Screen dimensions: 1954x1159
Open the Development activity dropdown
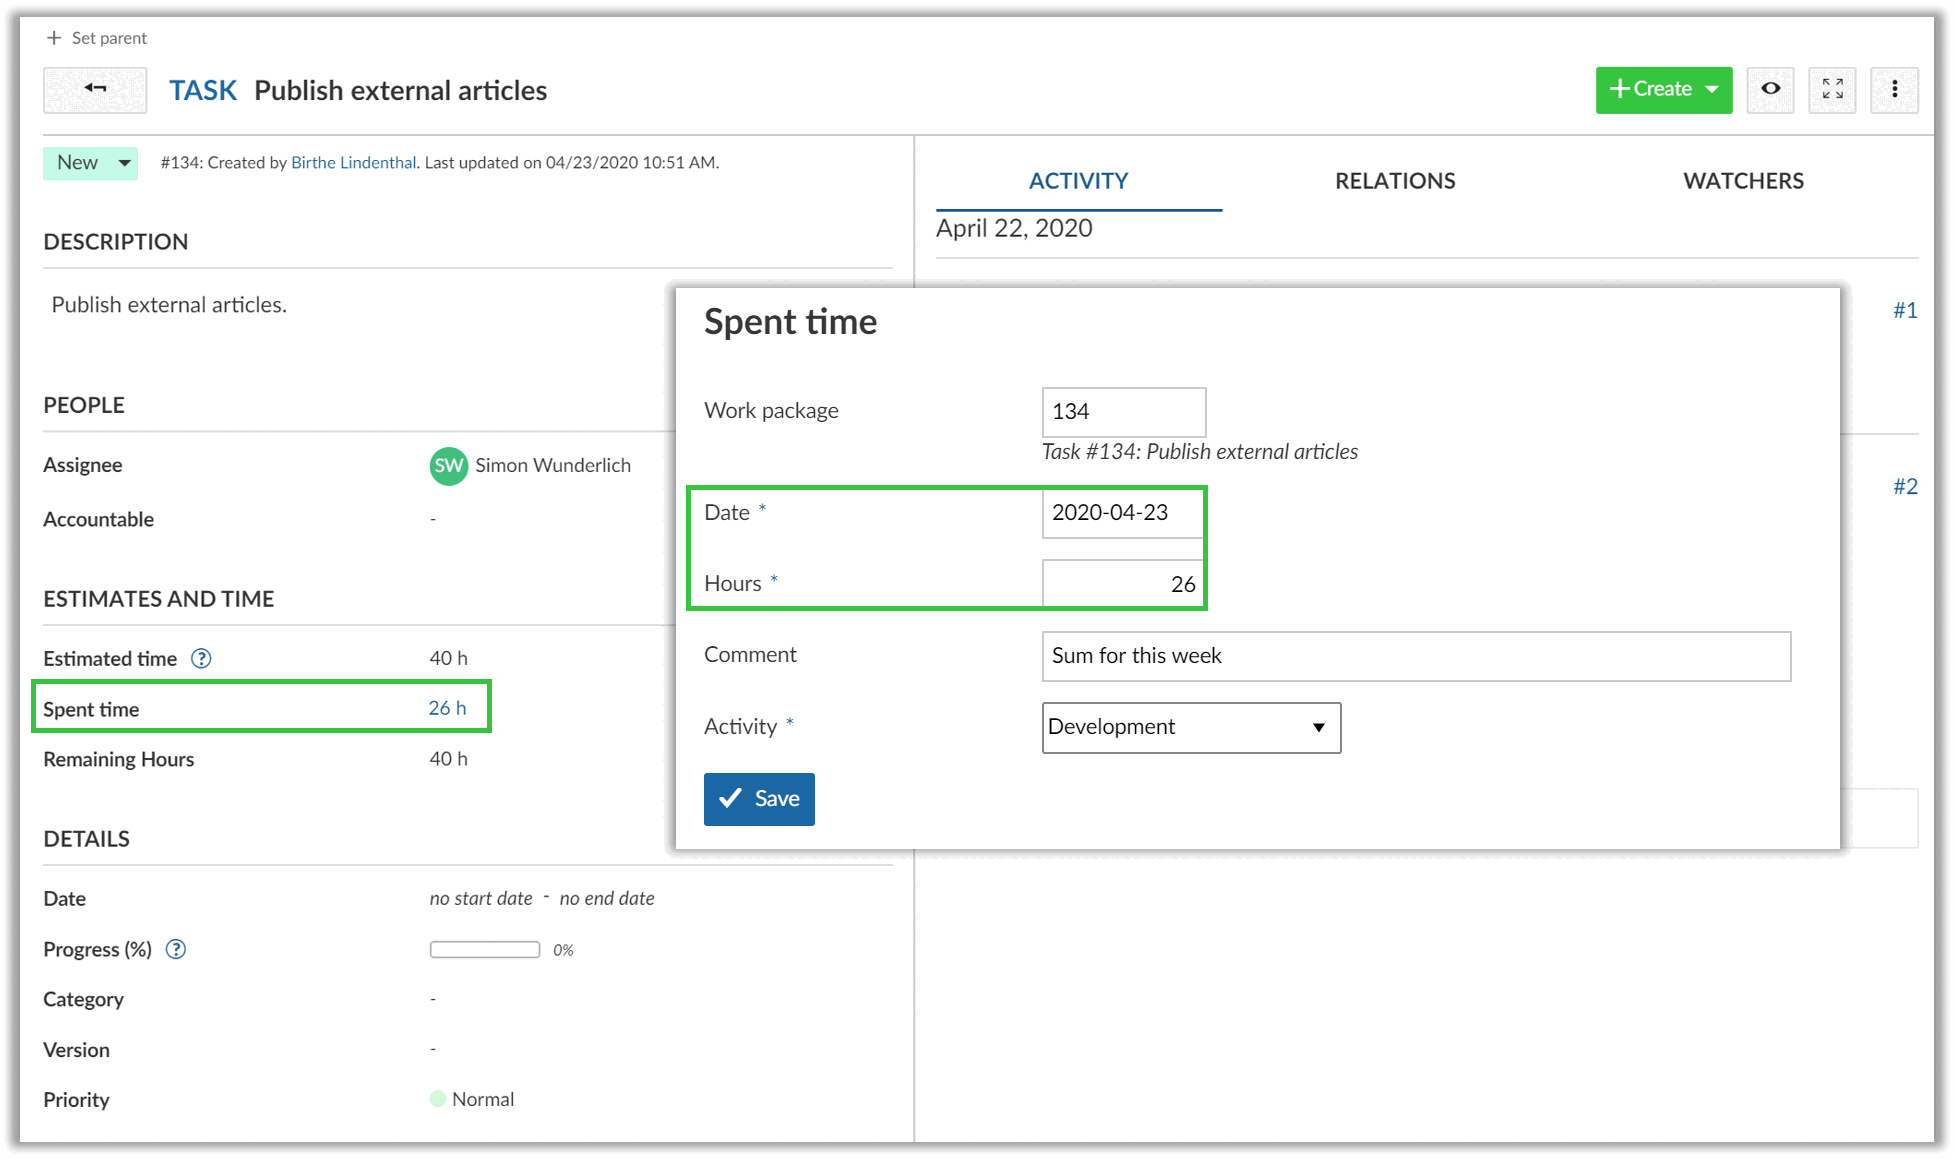tap(1190, 727)
